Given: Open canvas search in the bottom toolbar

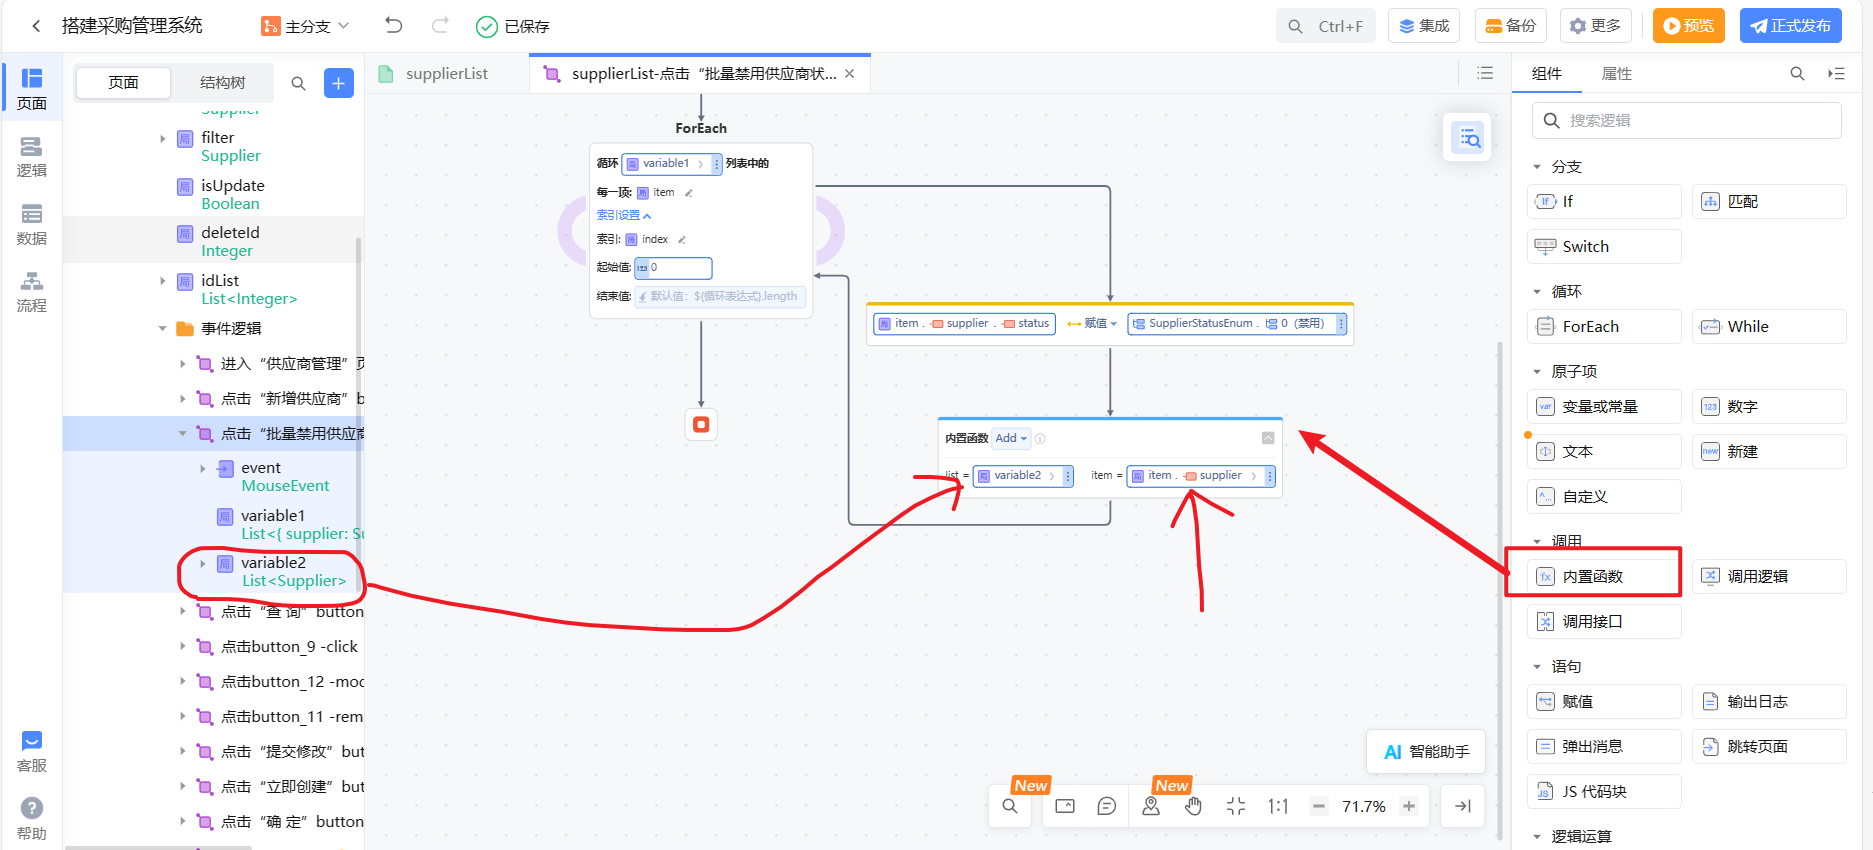Looking at the screenshot, I should click(1010, 806).
